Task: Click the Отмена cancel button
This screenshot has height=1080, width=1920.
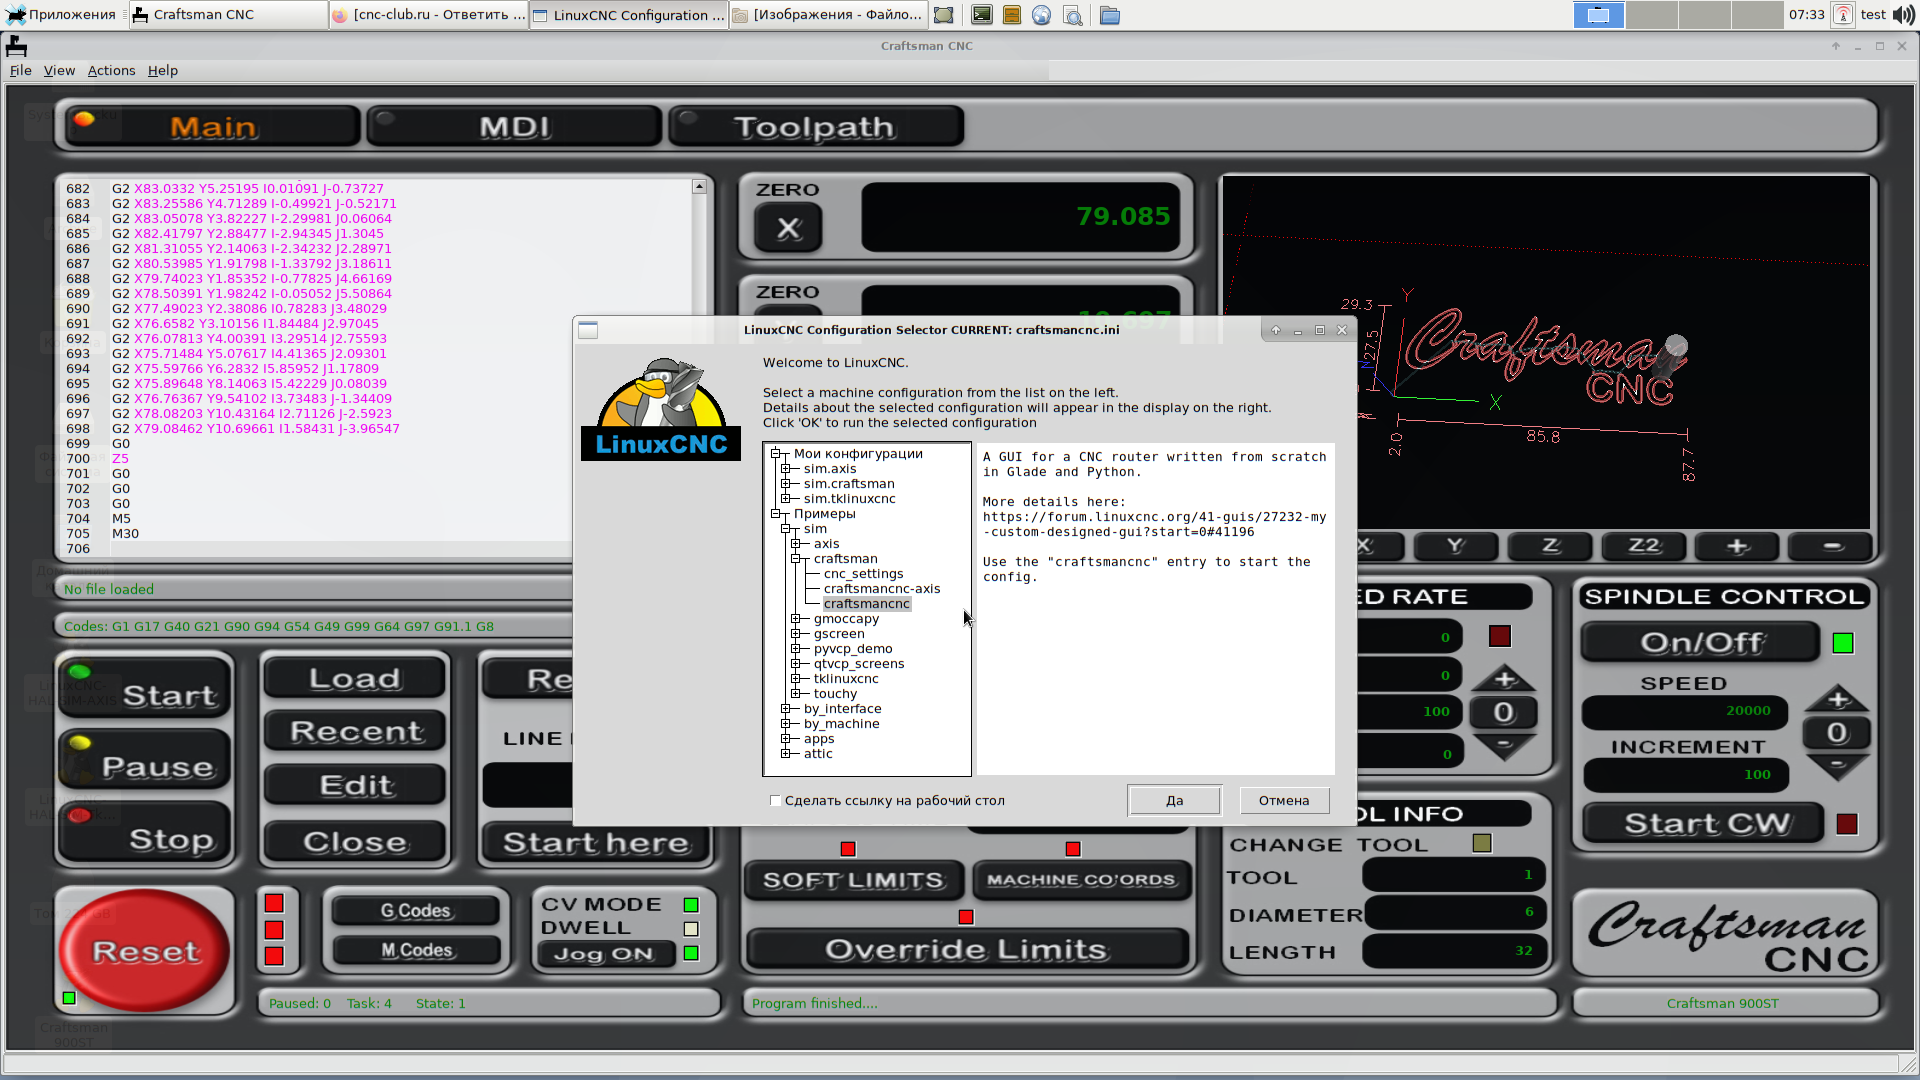Action: [1284, 800]
